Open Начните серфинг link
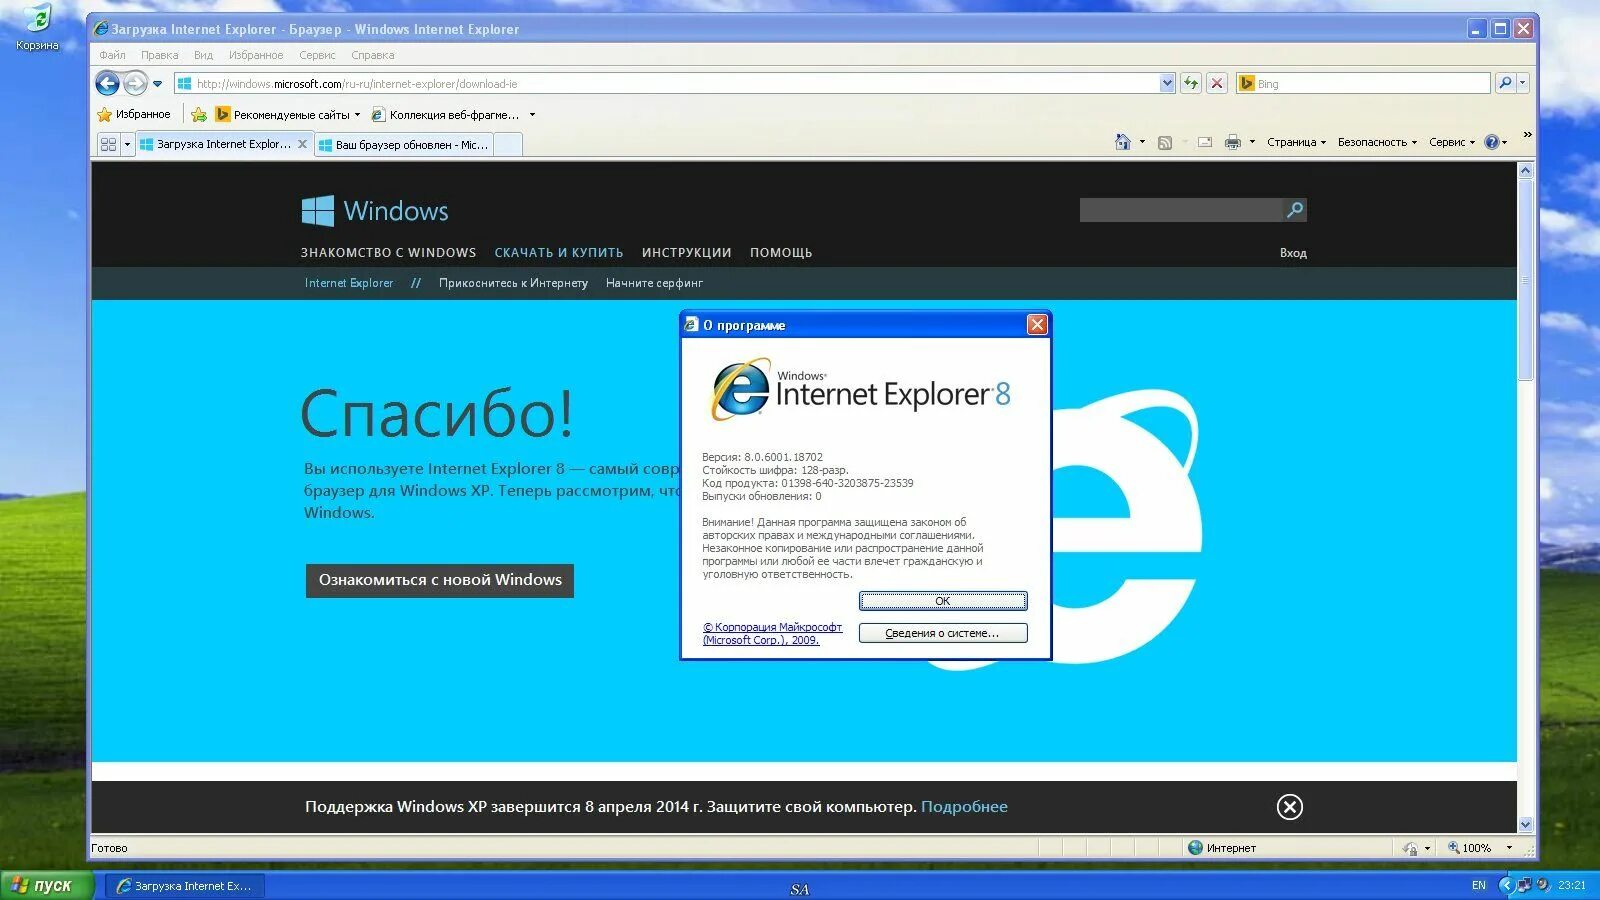The height and width of the screenshot is (900, 1600). 654,283
